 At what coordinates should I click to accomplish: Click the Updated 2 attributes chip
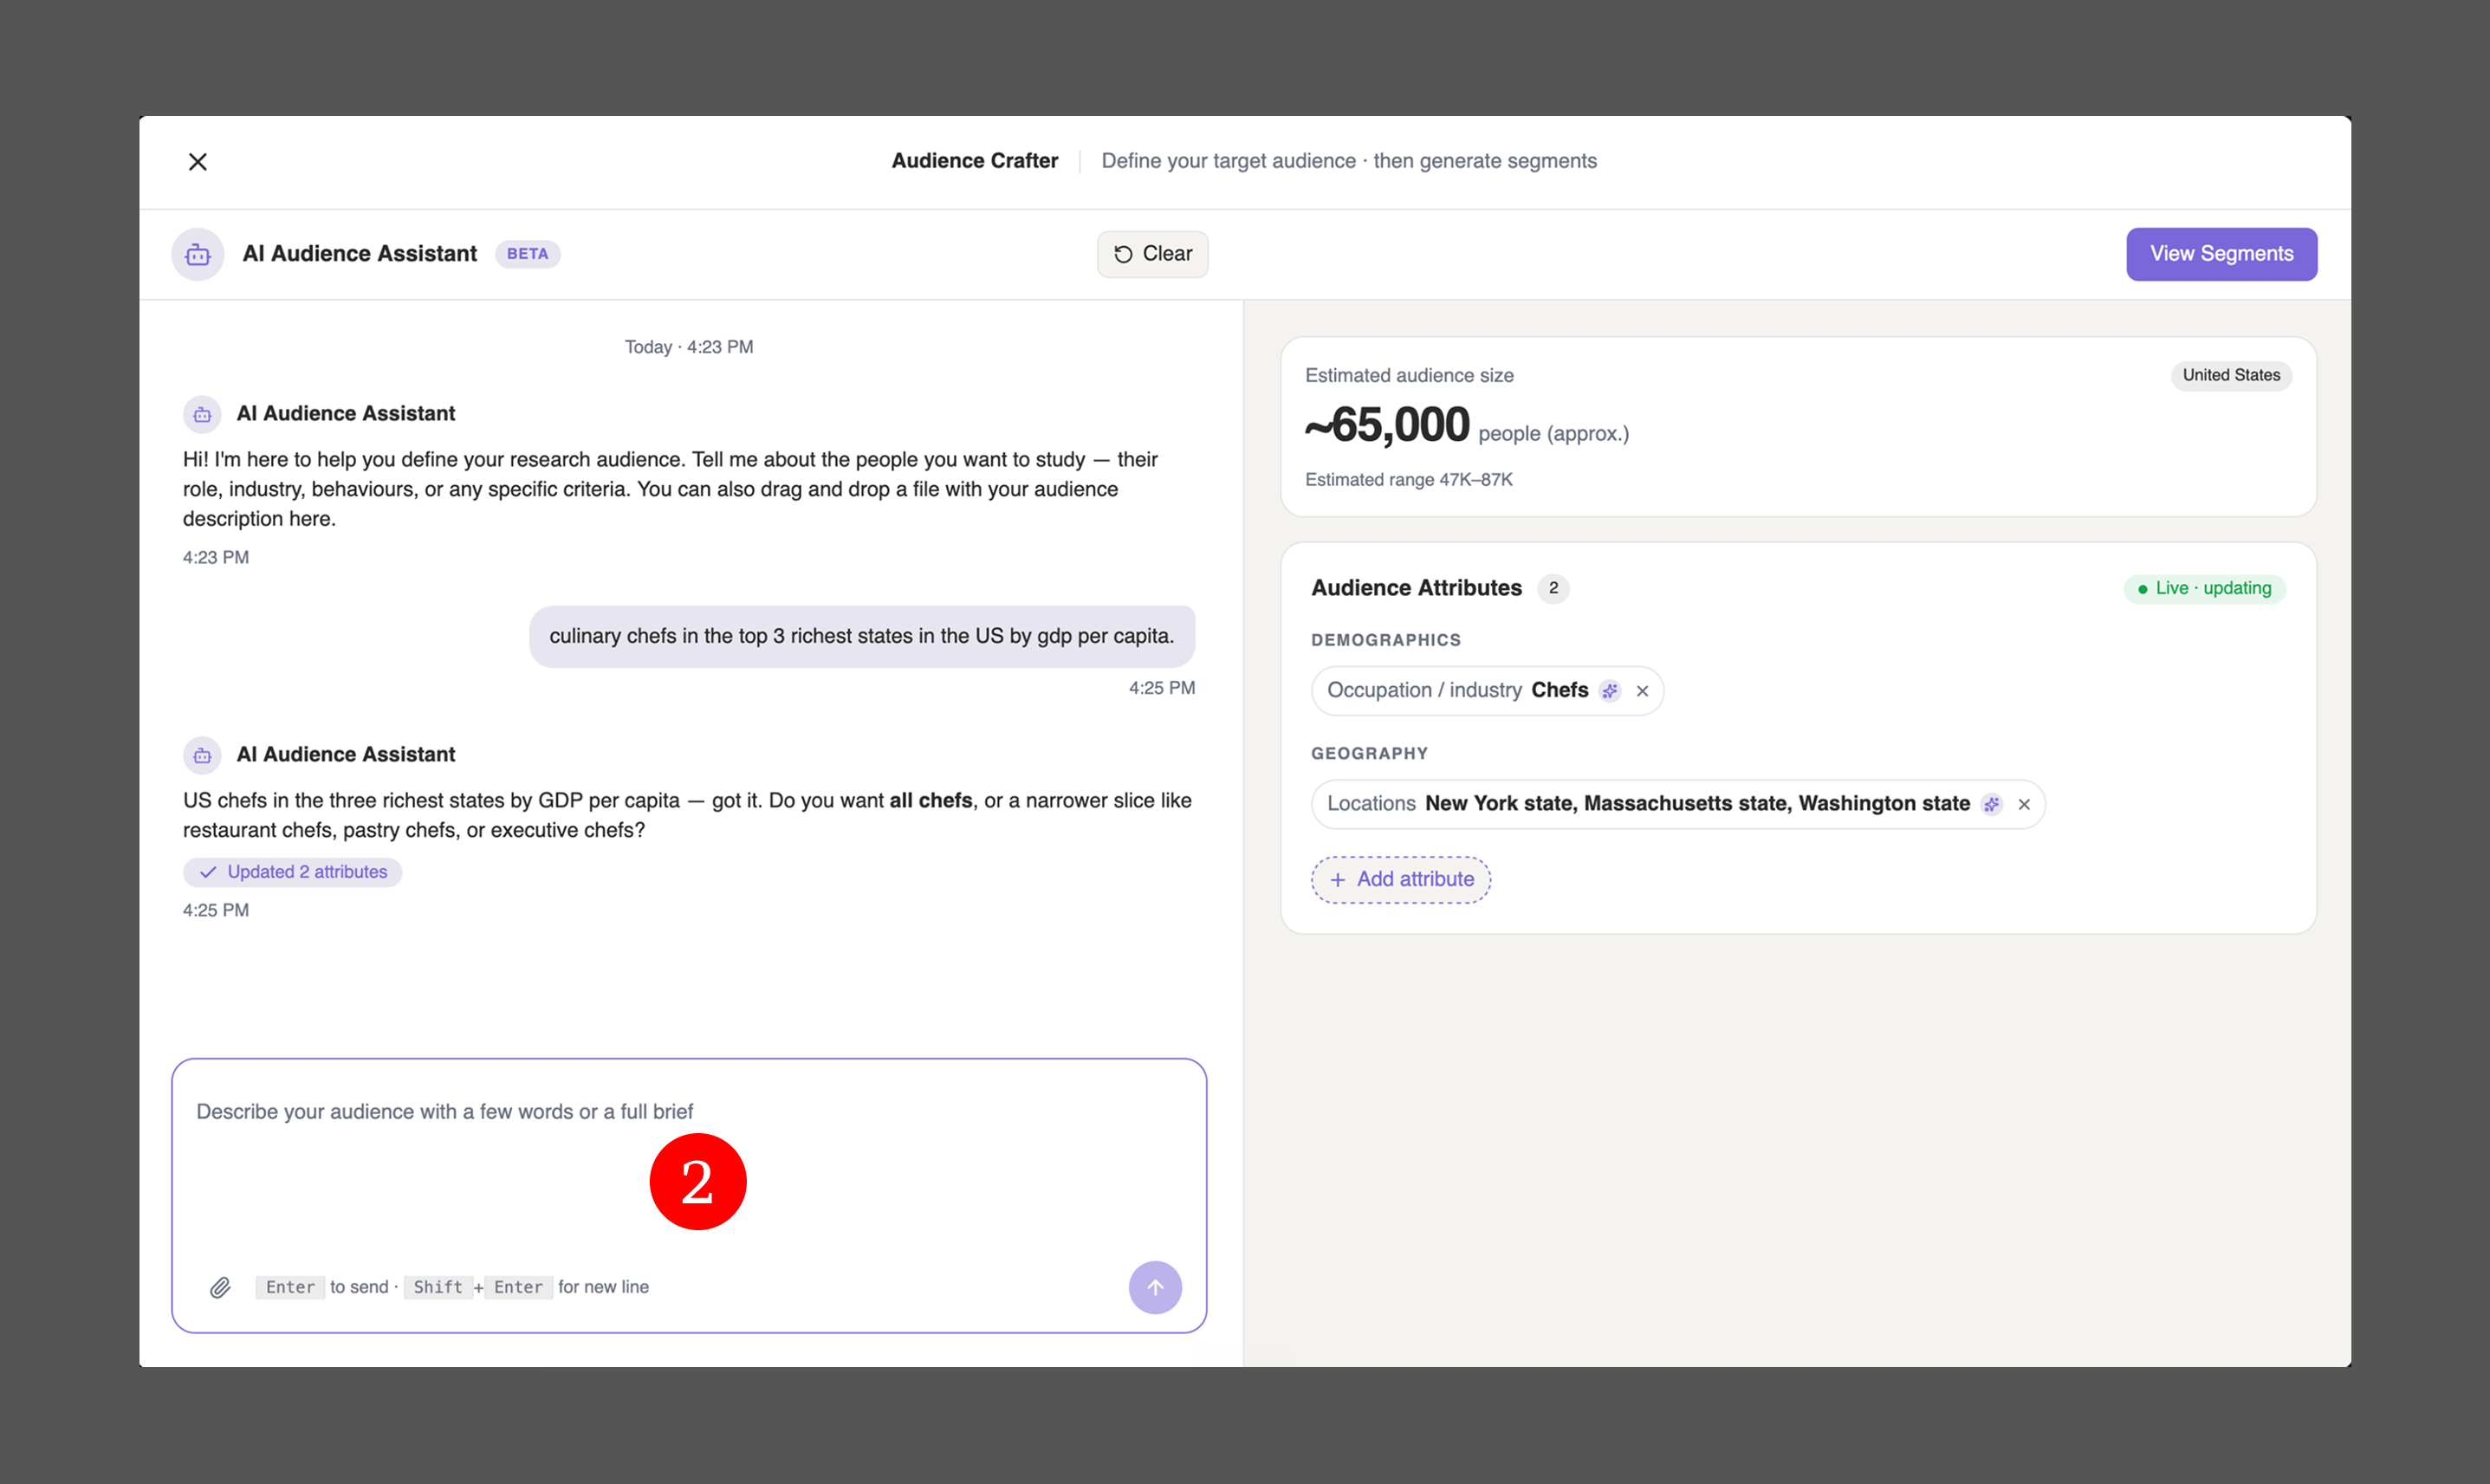click(x=293, y=872)
